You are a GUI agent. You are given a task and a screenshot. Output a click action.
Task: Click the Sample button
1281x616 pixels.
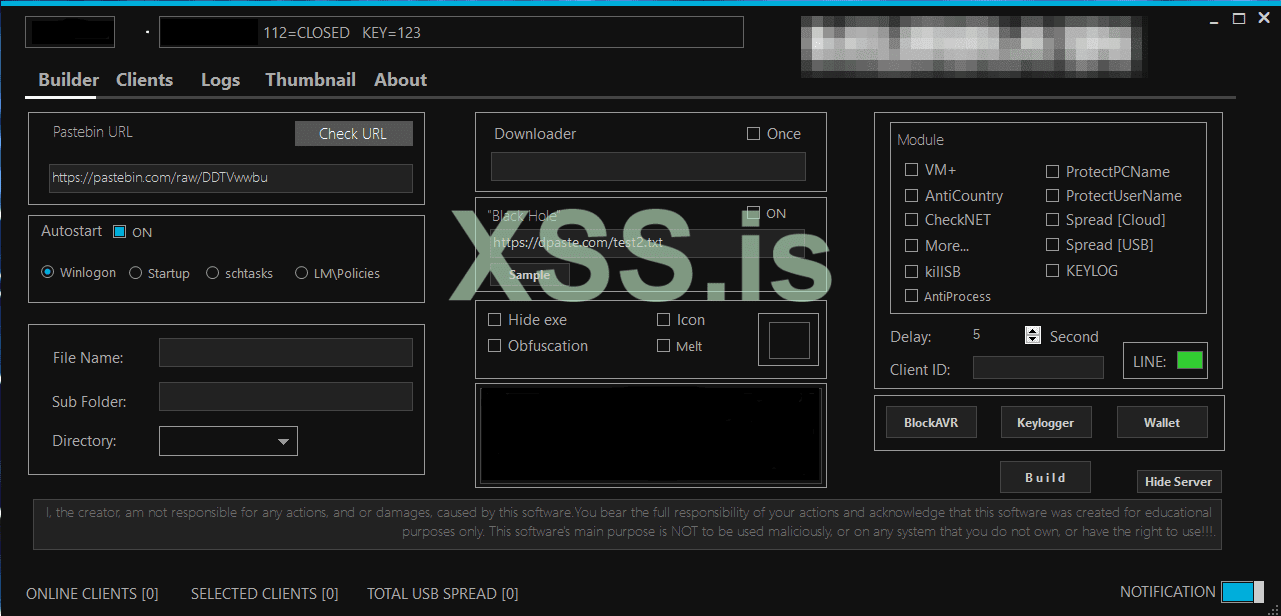point(529,275)
